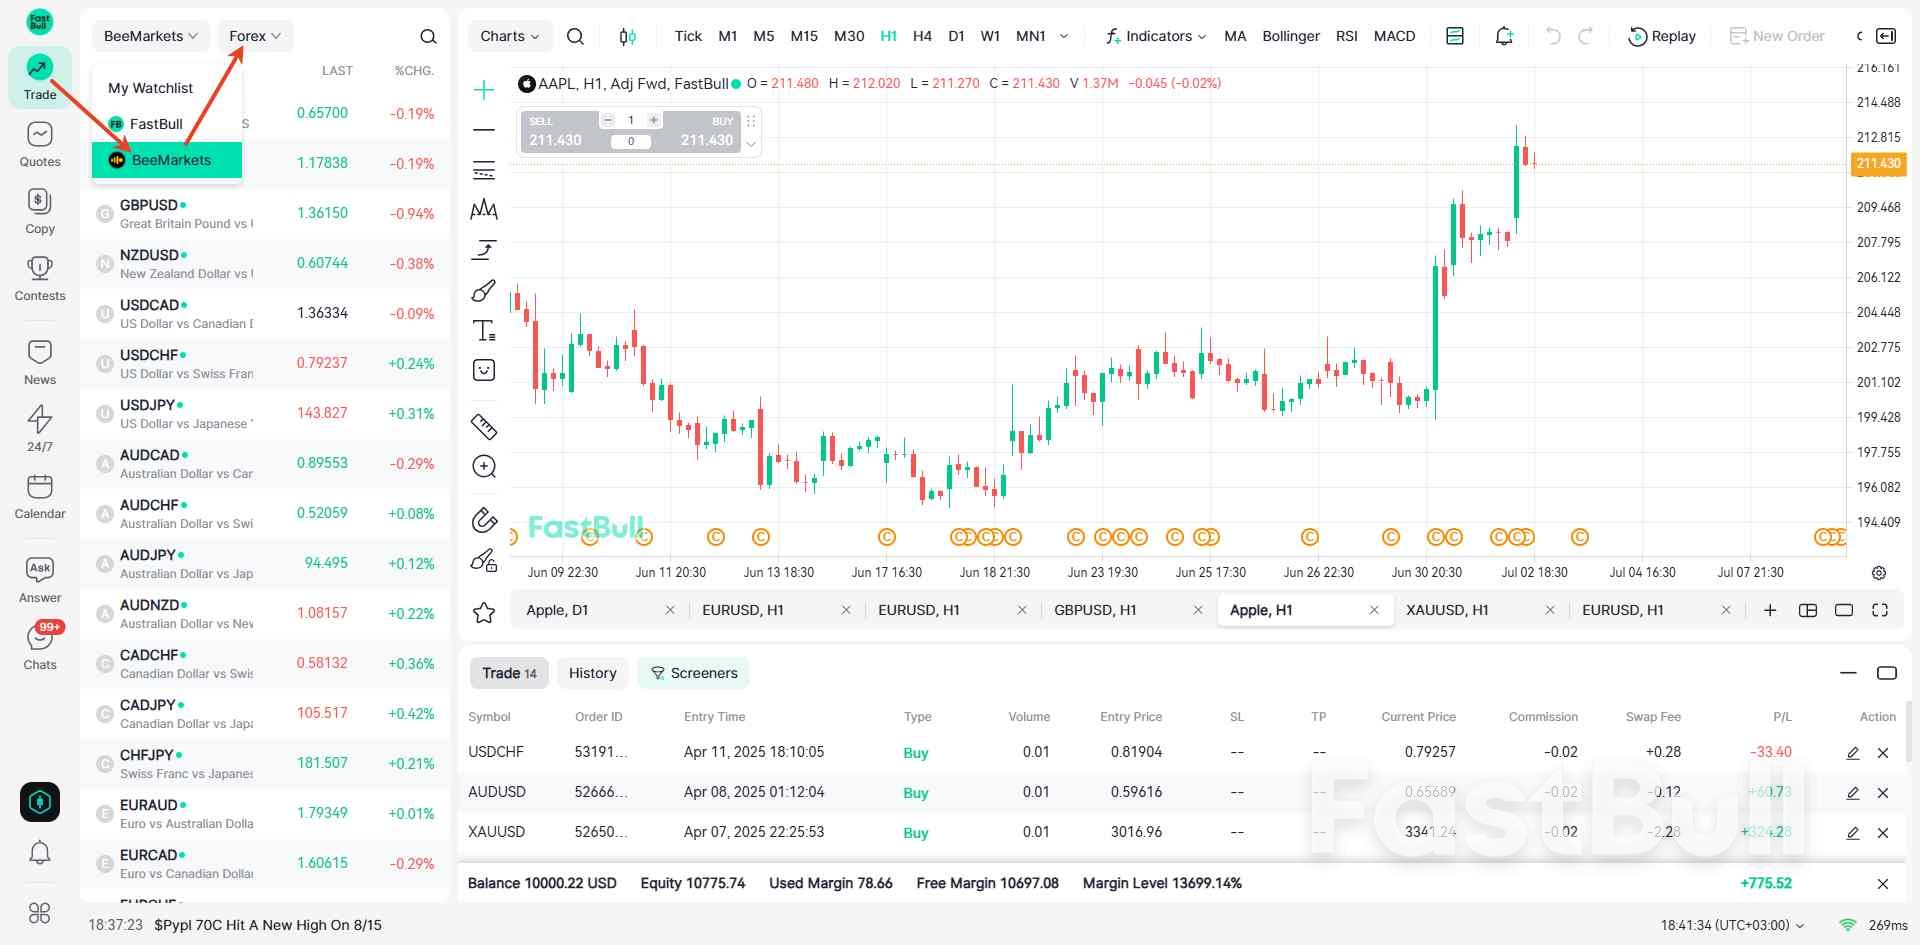This screenshot has width=1920, height=945.
Task: Switch to the History tab
Action: [x=592, y=673]
